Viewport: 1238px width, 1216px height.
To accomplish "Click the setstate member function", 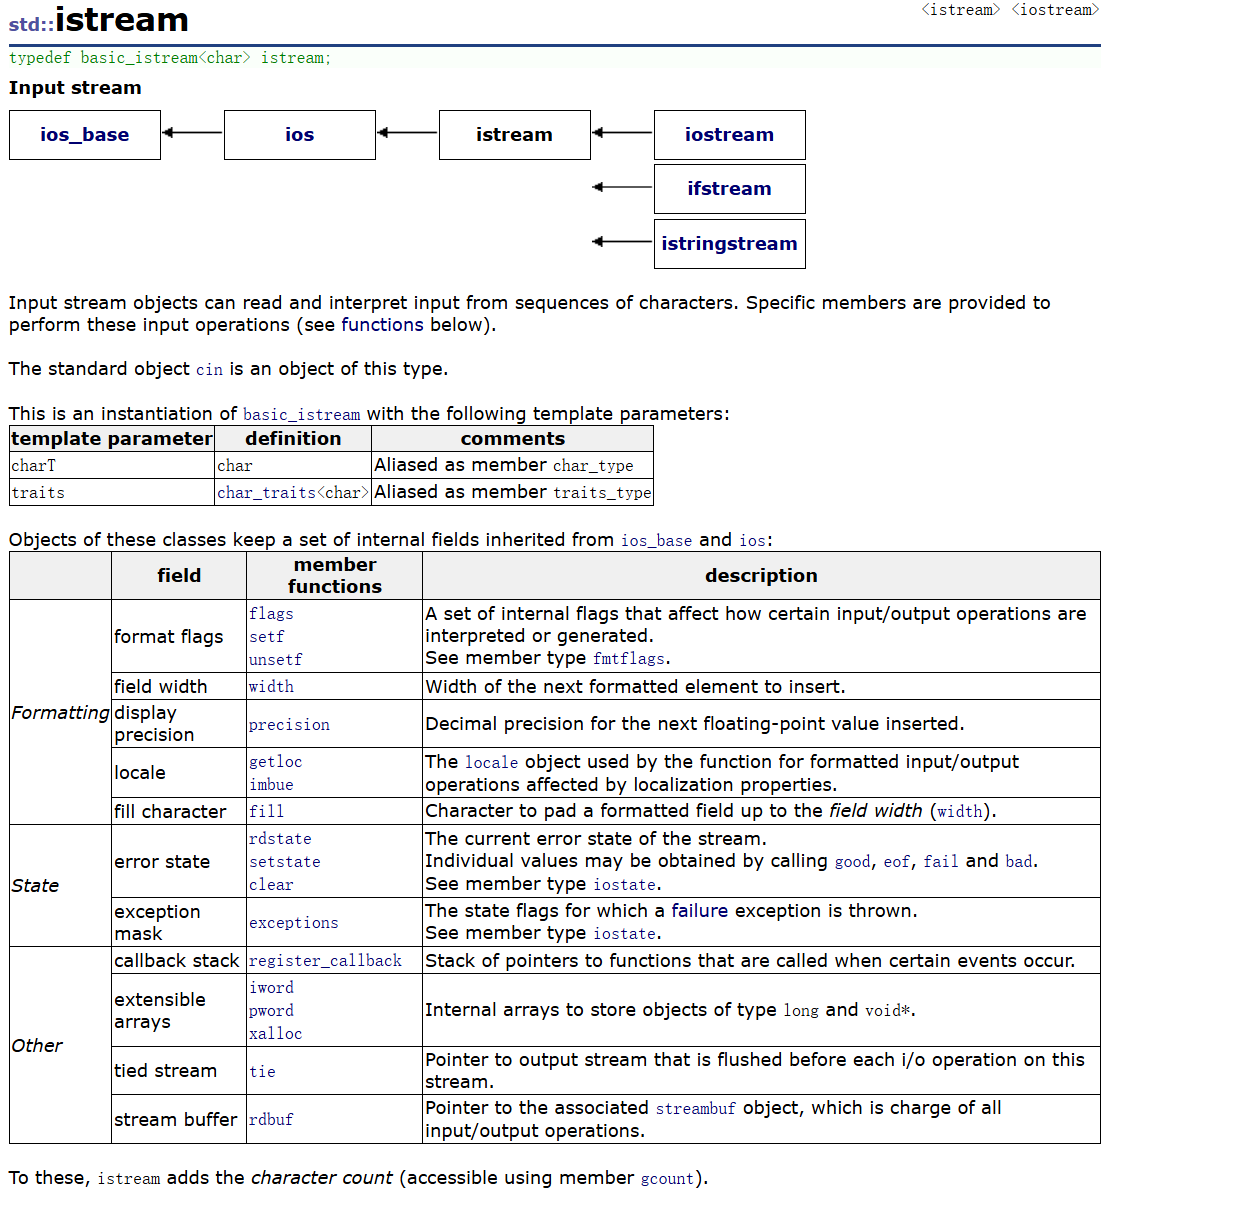I will click(x=285, y=862).
